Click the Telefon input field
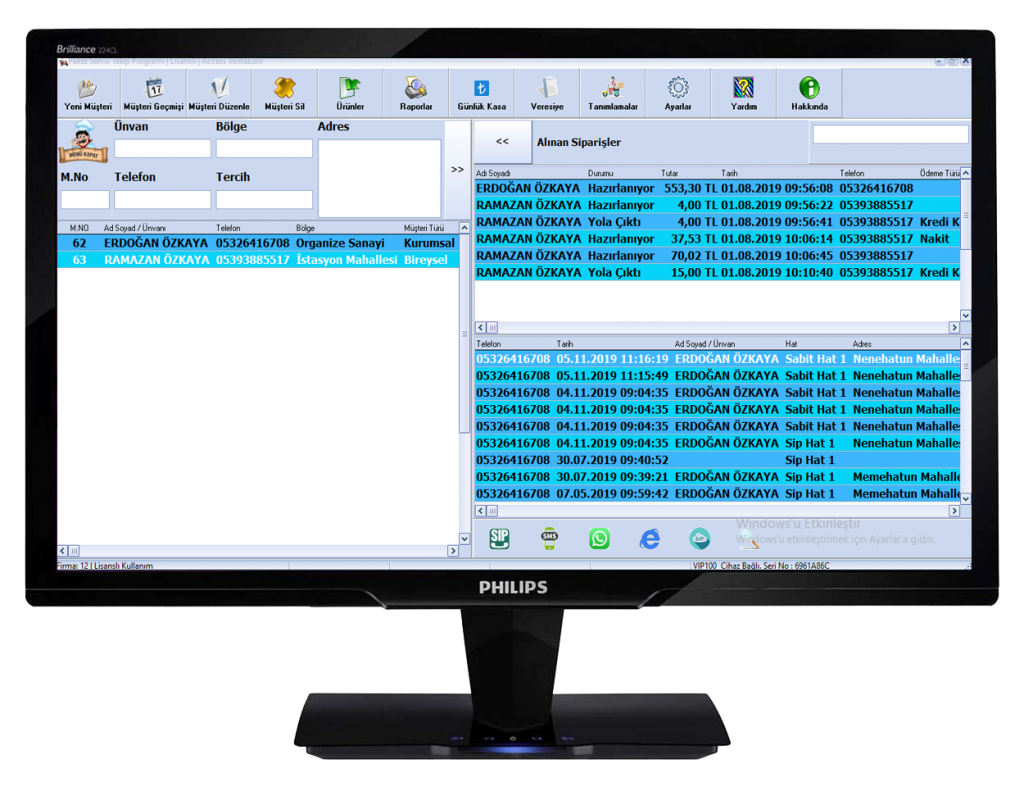Image resolution: width=1024 pixels, height=791 pixels. click(x=162, y=199)
